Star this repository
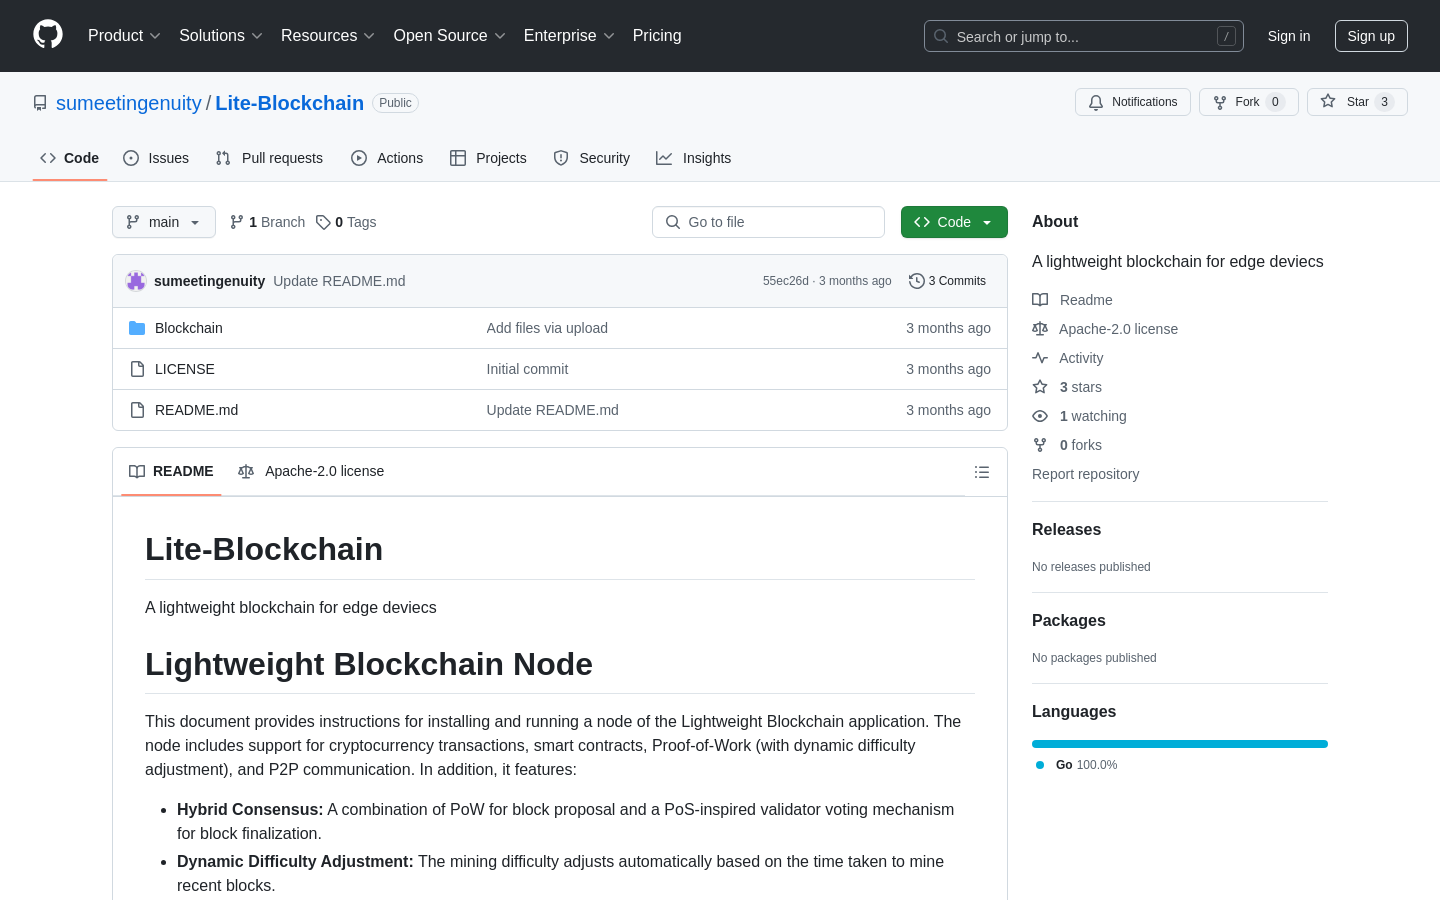The height and width of the screenshot is (900, 1440). pyautogui.click(x=1357, y=102)
